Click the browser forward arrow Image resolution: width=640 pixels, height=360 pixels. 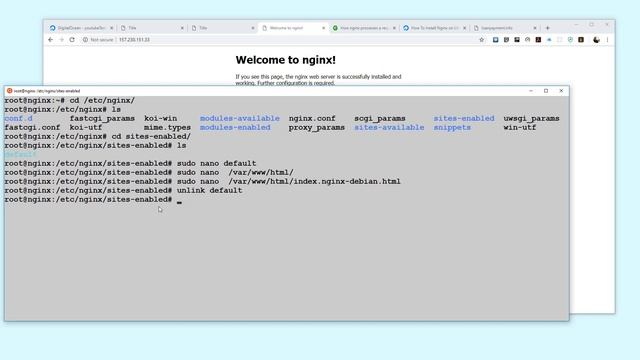click(x=61, y=40)
